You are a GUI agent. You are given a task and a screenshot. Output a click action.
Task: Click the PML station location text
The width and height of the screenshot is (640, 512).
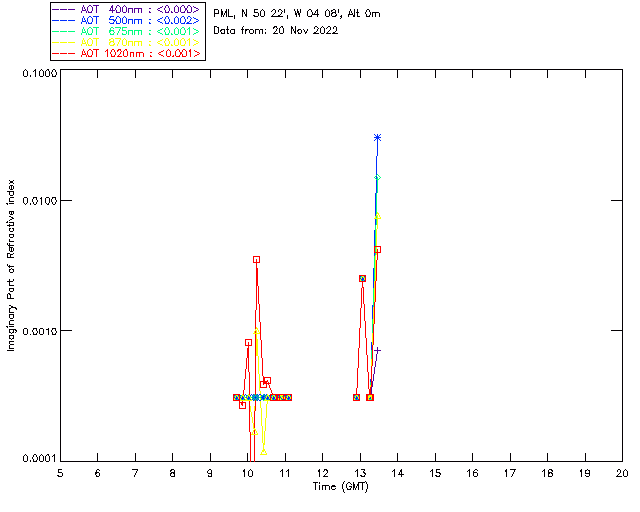297,14
